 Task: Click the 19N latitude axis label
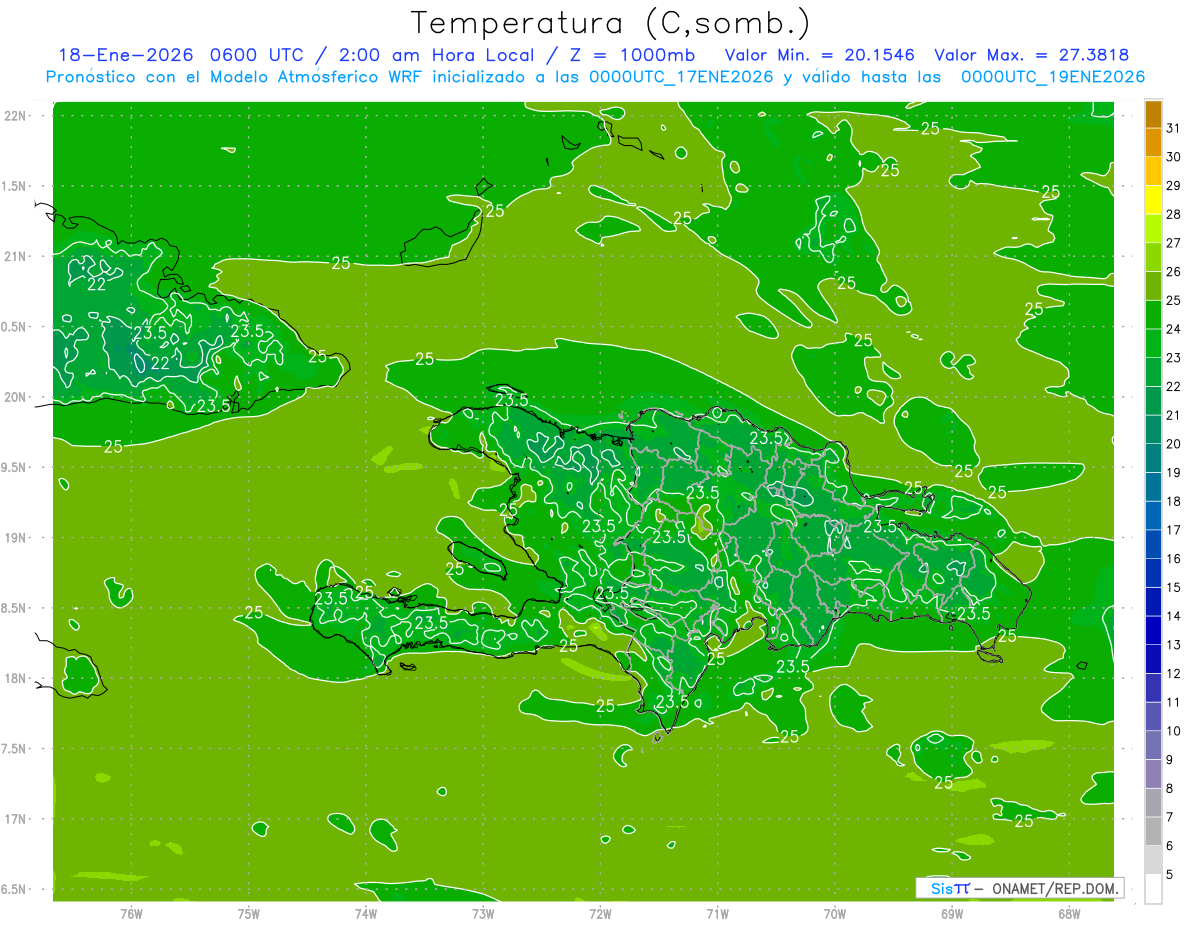point(16,538)
